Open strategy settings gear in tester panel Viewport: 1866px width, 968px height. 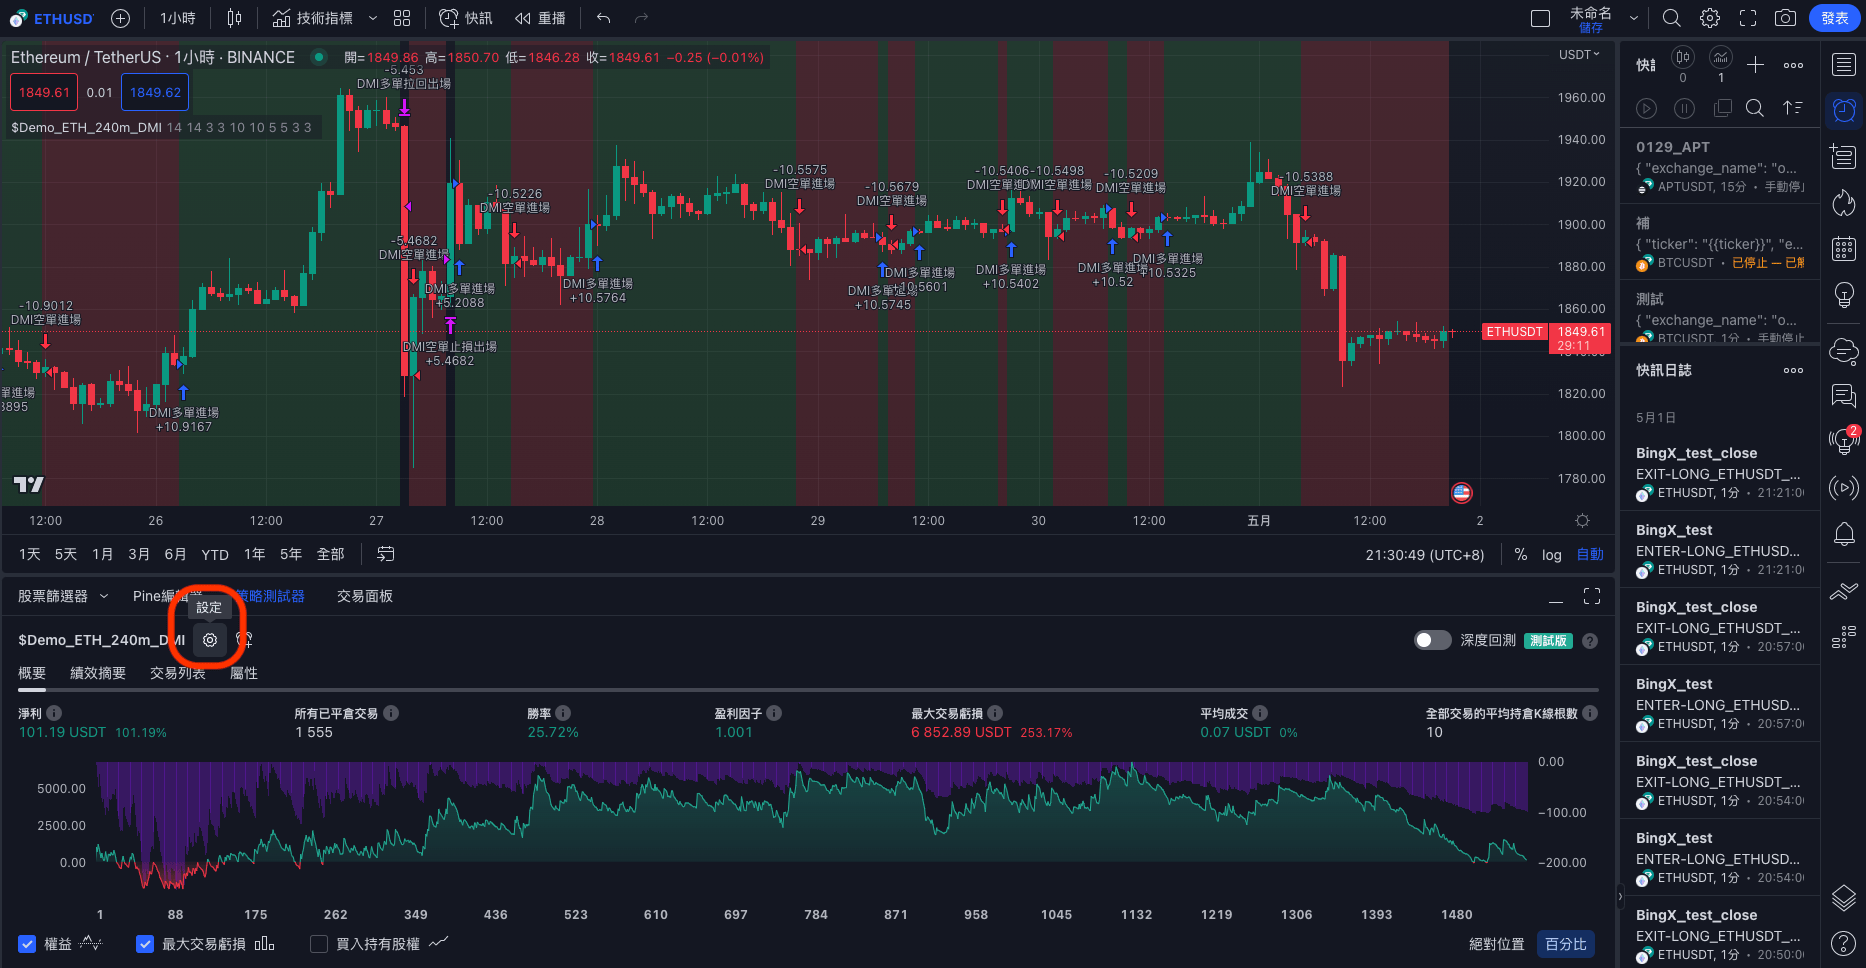point(210,640)
